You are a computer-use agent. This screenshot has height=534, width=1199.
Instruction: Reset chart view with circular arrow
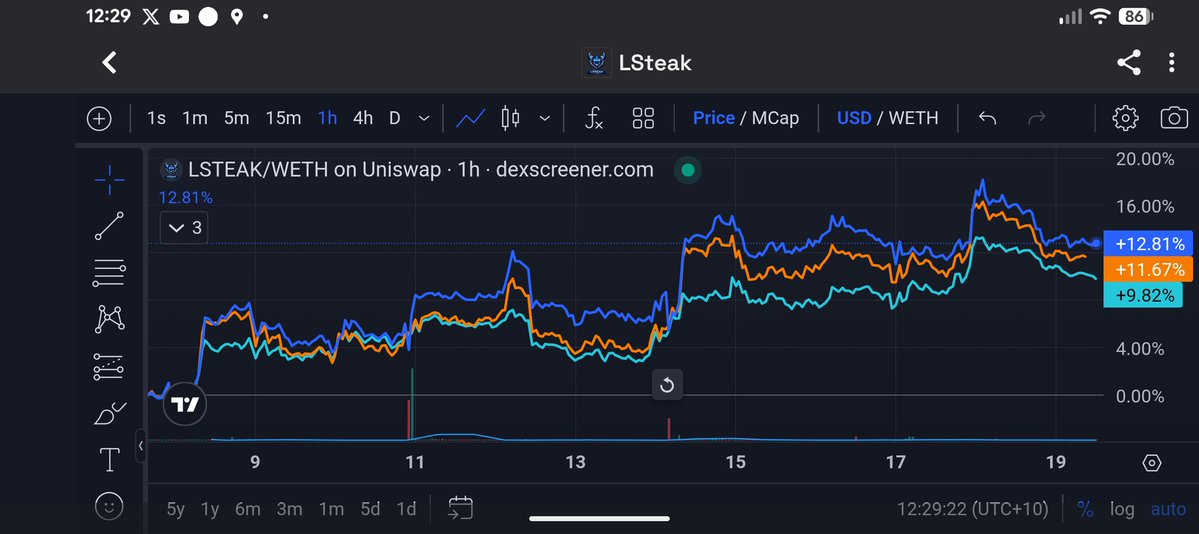point(667,385)
